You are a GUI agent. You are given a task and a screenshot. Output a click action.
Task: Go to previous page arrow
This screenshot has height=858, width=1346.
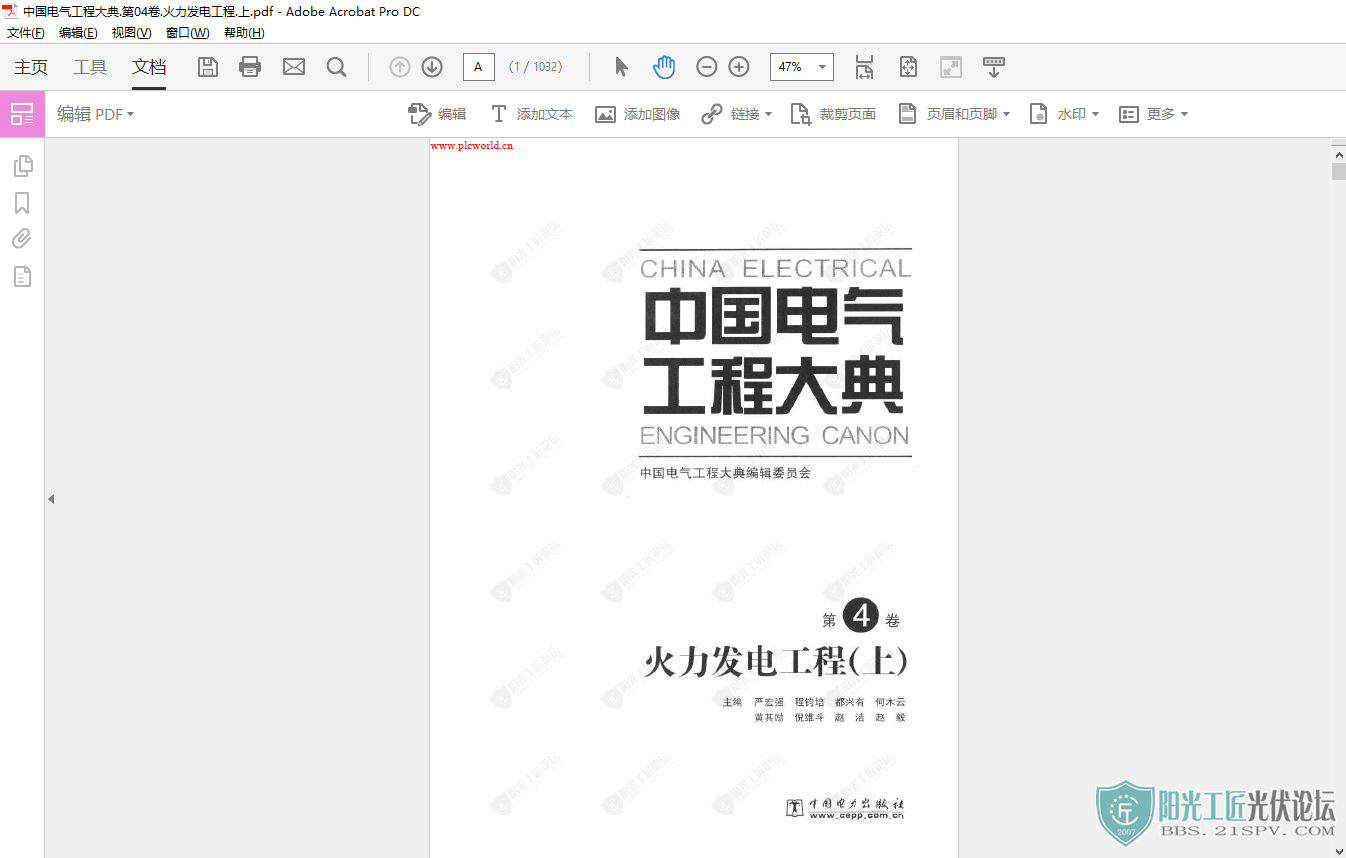coord(400,67)
